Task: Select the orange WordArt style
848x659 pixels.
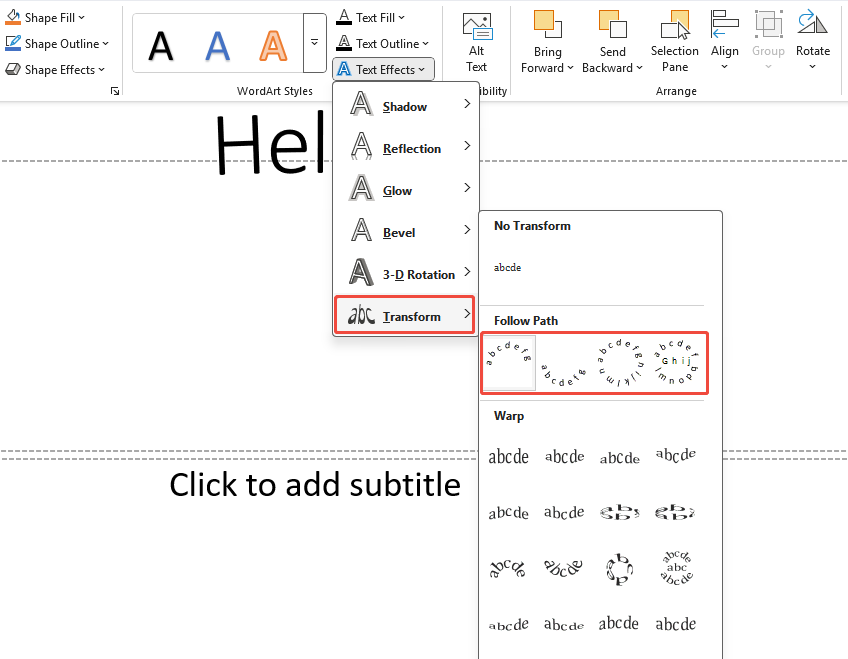Action: click(x=272, y=45)
